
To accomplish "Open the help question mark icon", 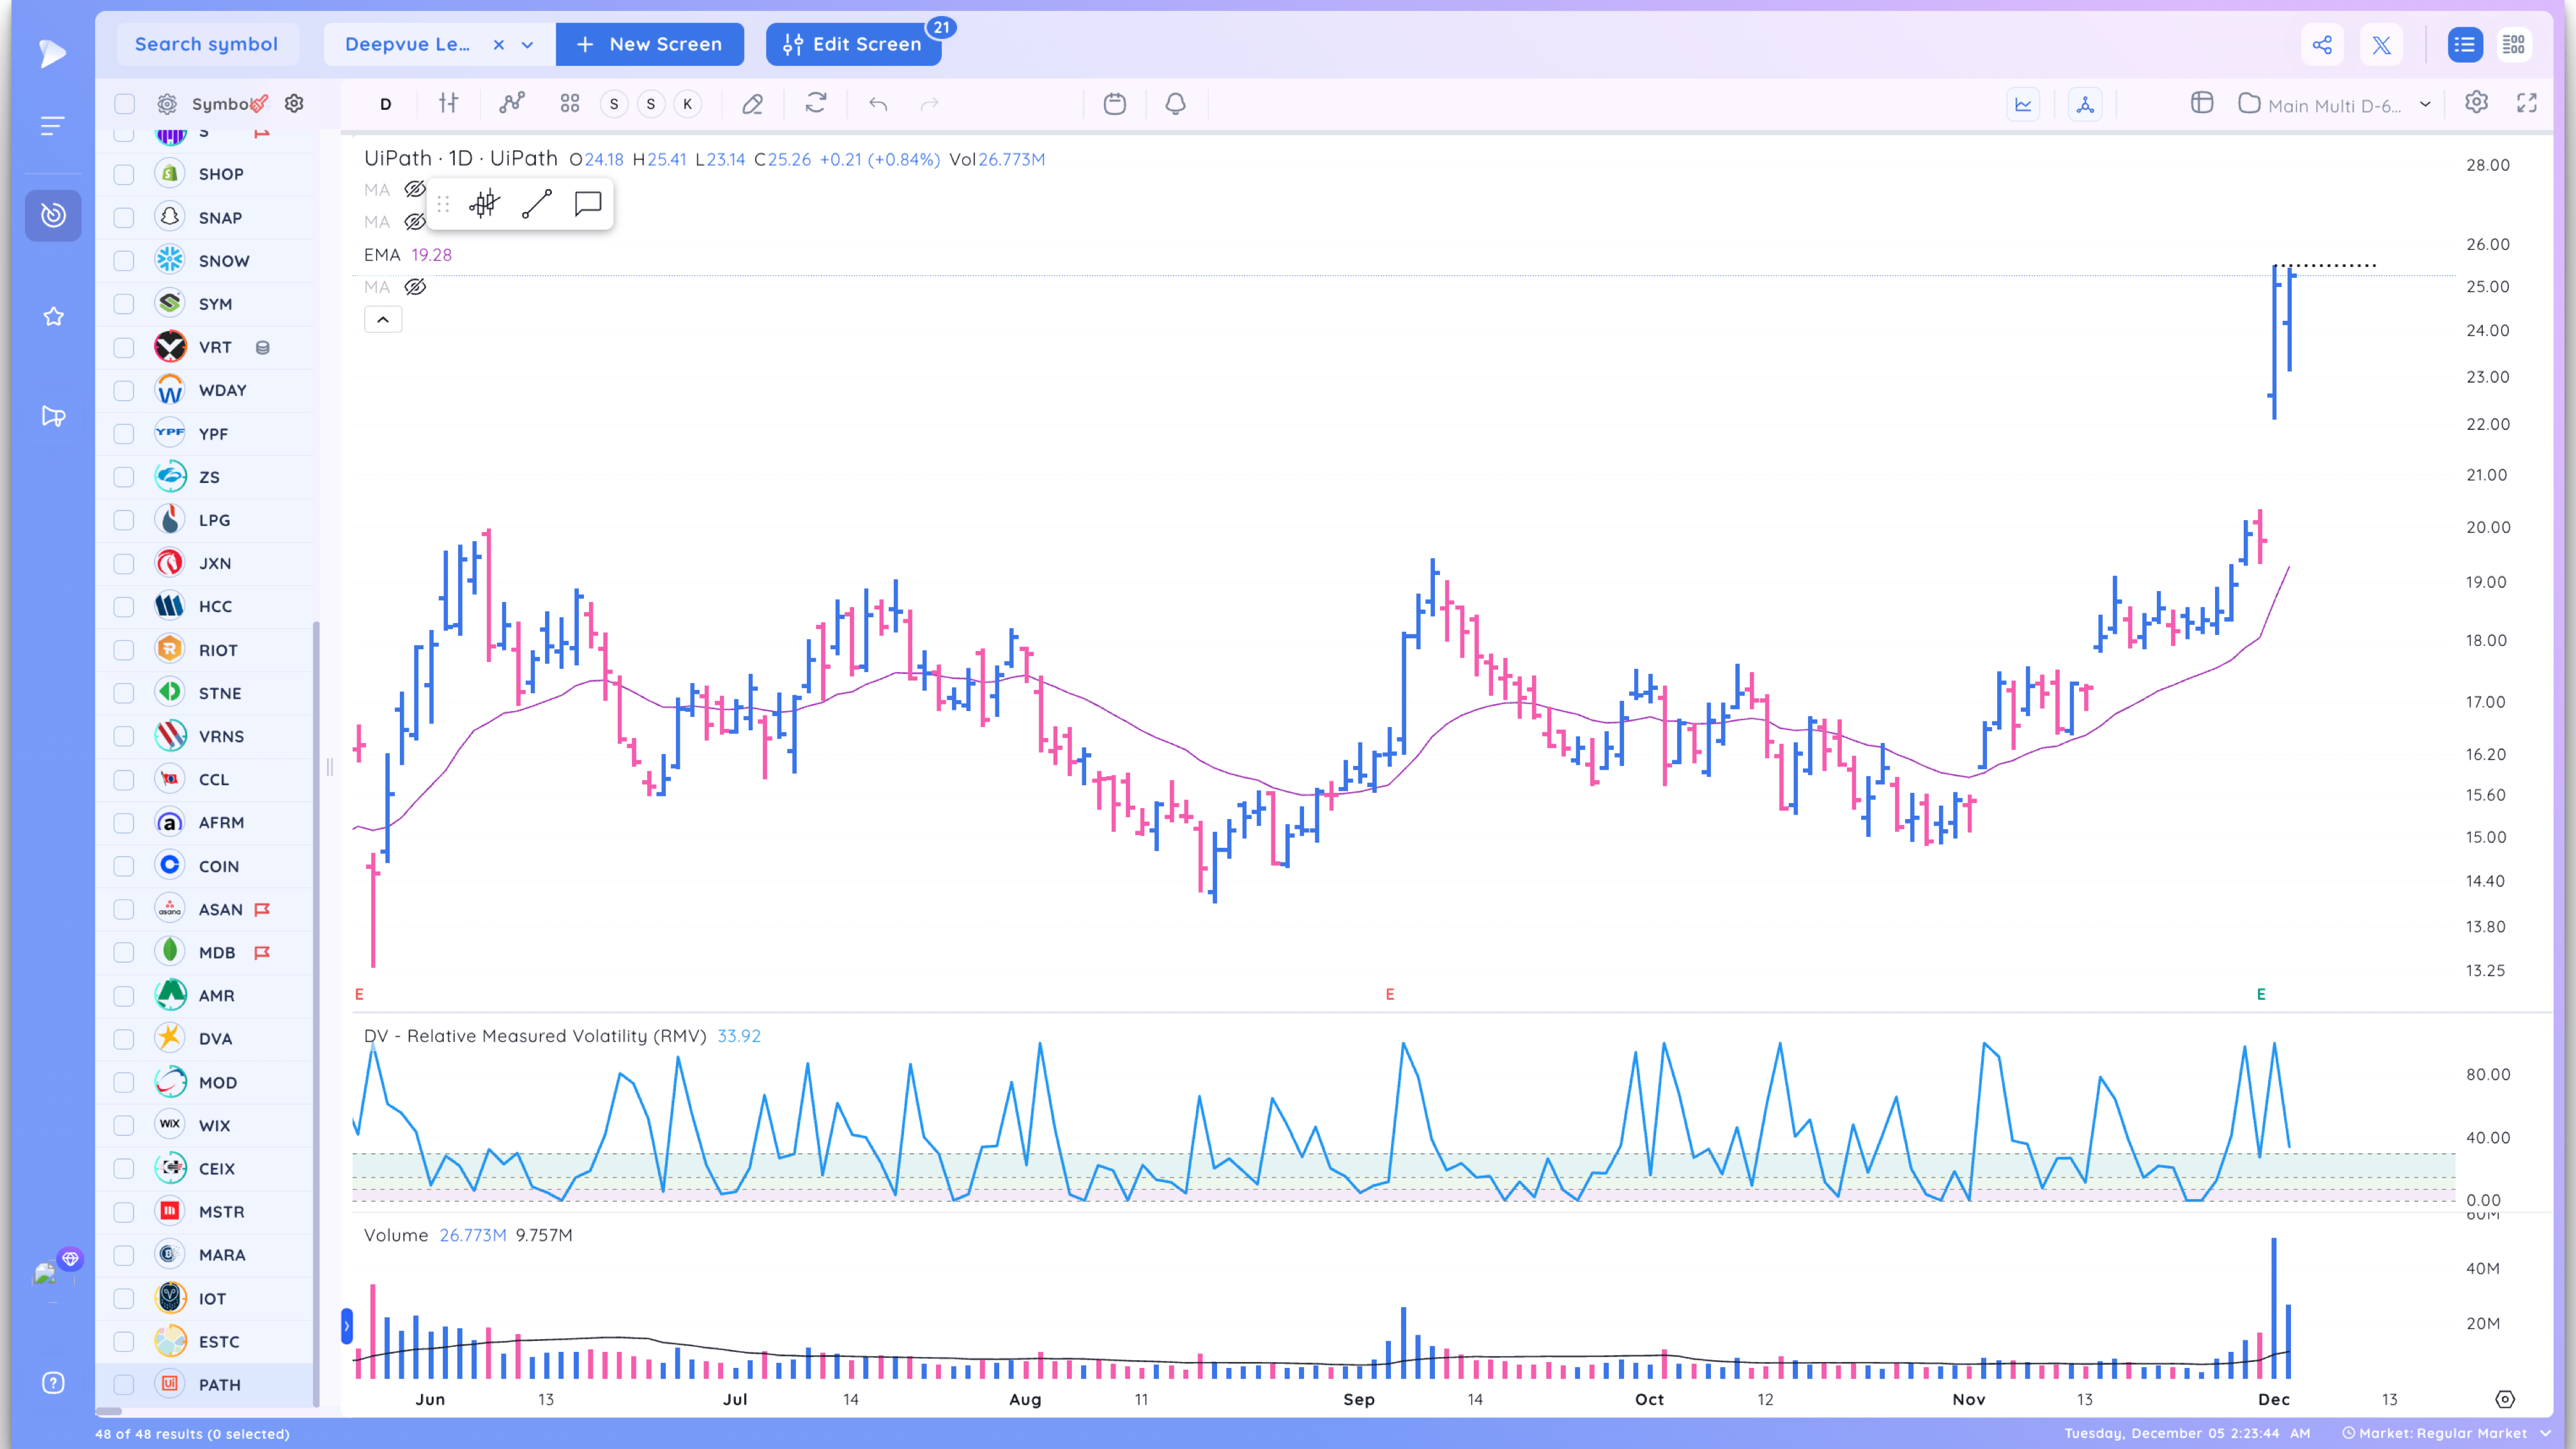I will click(x=53, y=1383).
